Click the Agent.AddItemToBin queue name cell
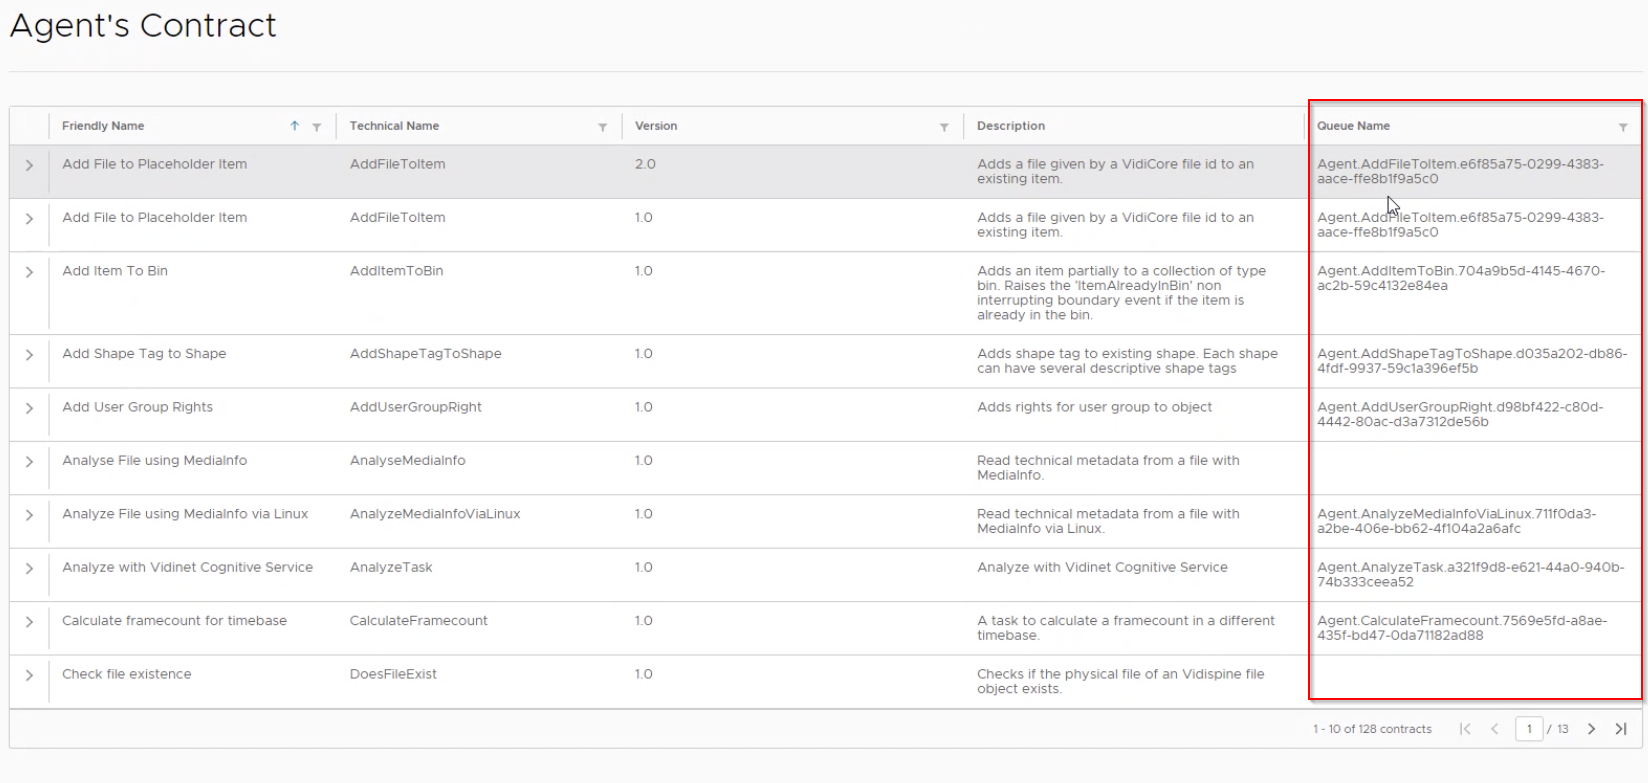1648x783 pixels. tap(1461, 278)
